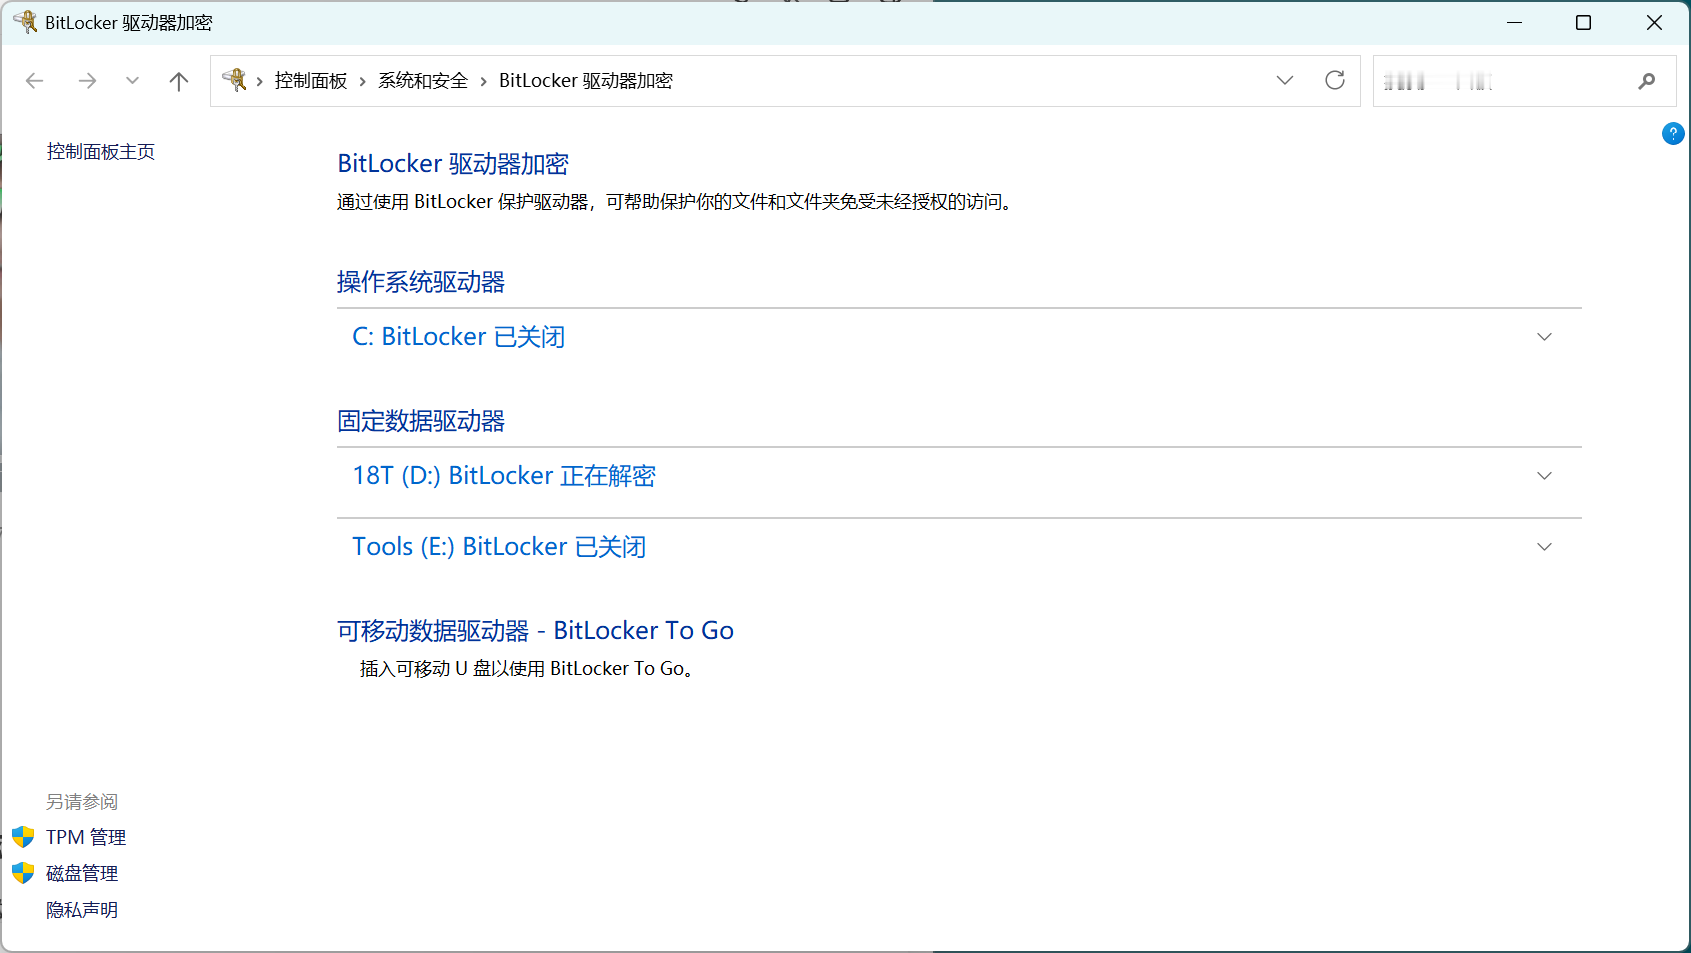Focus the control panel search box
Screen dimensions: 1691x953
[1525, 81]
